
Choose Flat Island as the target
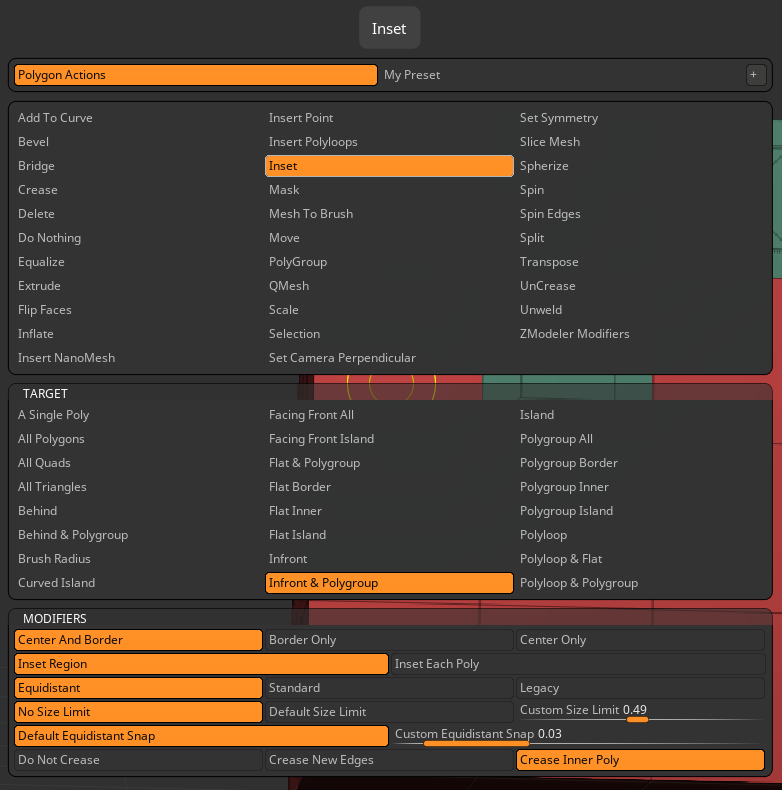(297, 535)
